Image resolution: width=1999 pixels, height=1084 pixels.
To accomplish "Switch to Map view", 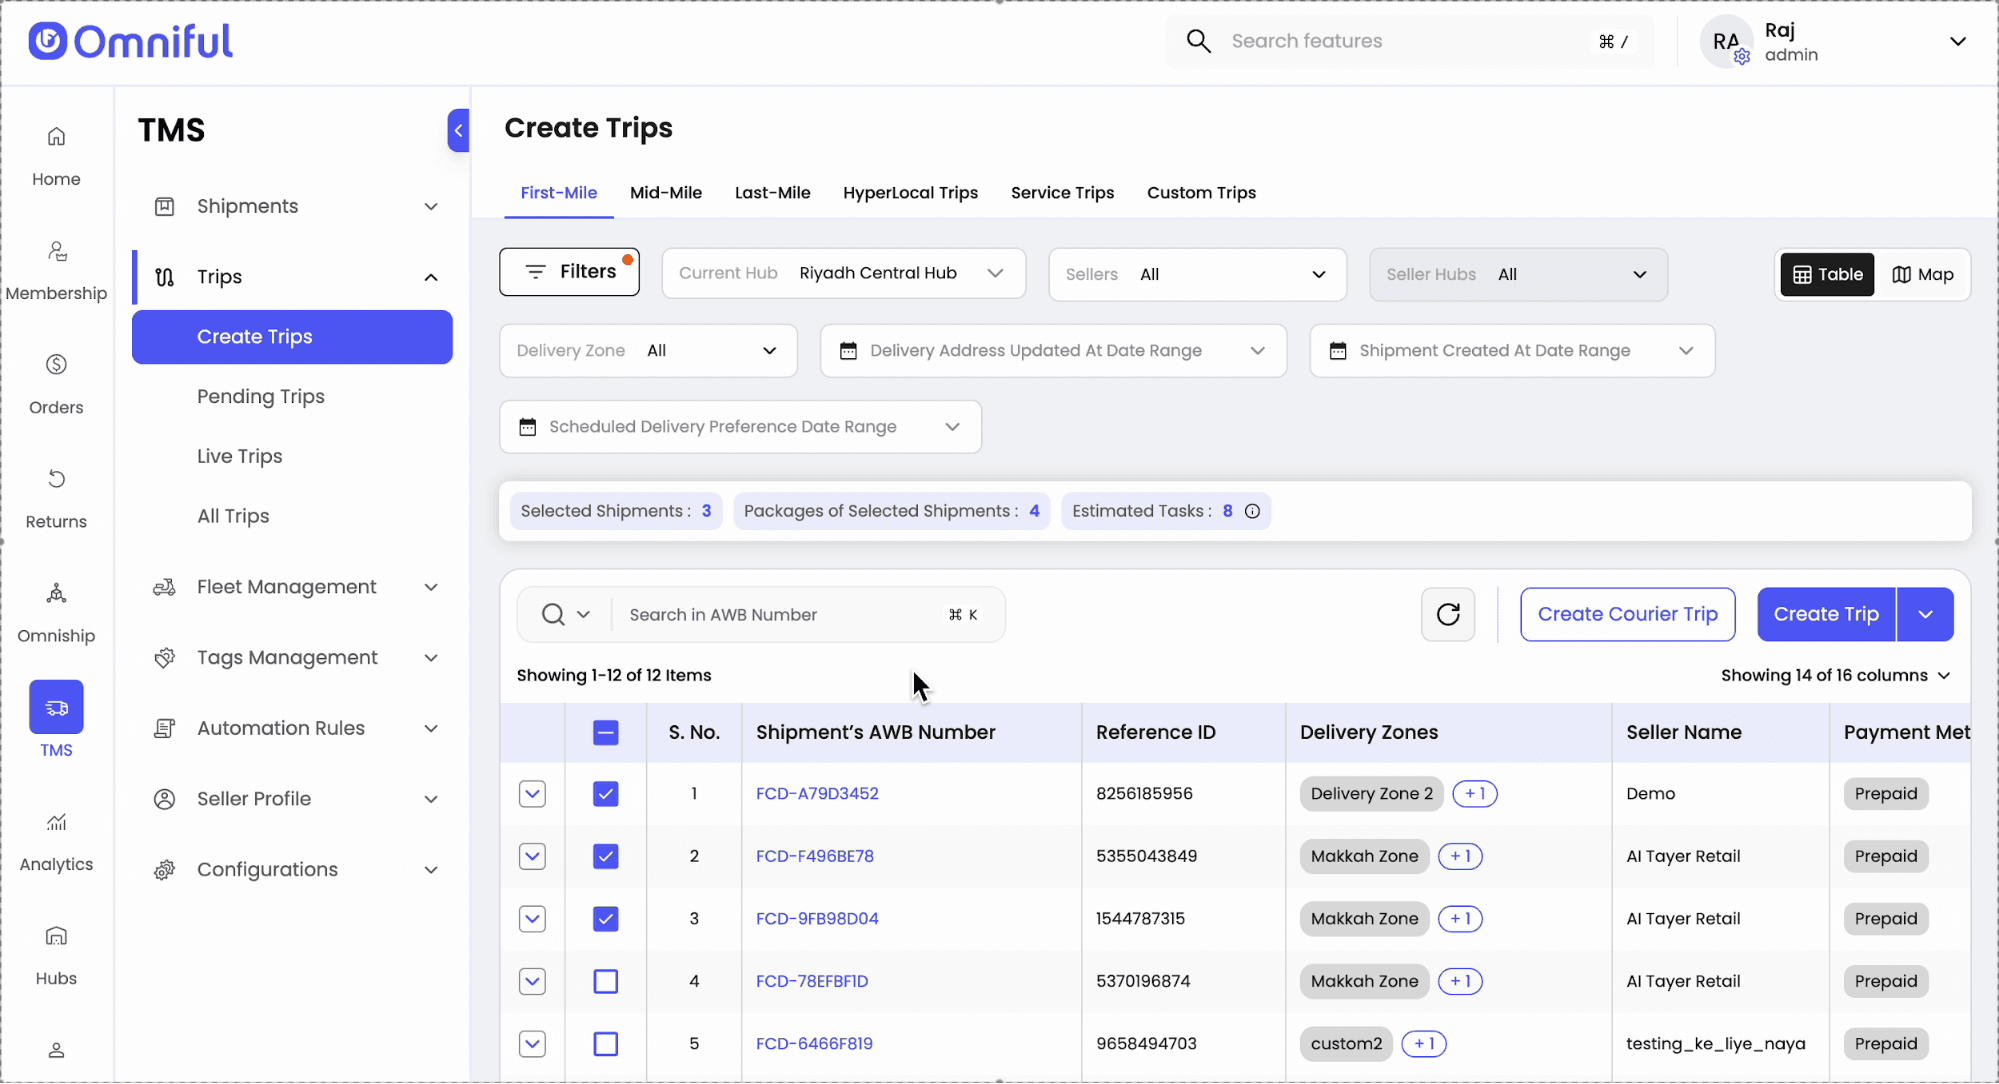I will click(x=1922, y=274).
